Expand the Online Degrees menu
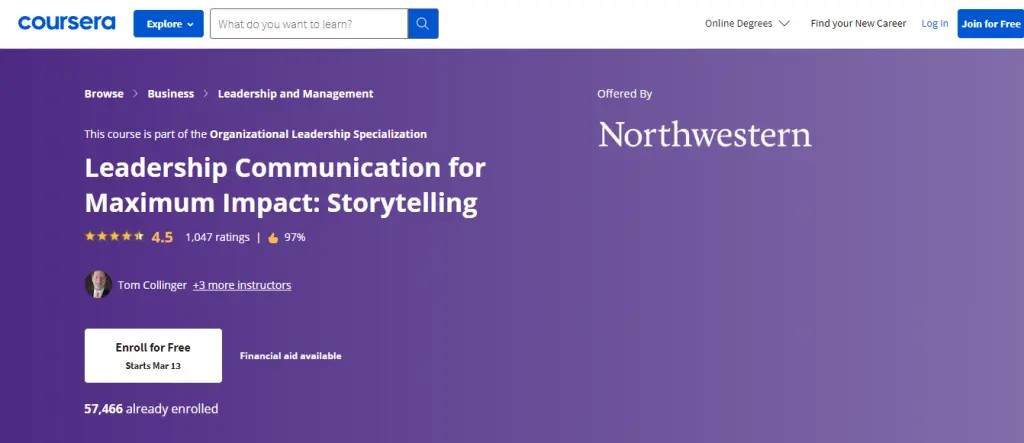The width and height of the screenshot is (1024, 443). [x=747, y=24]
